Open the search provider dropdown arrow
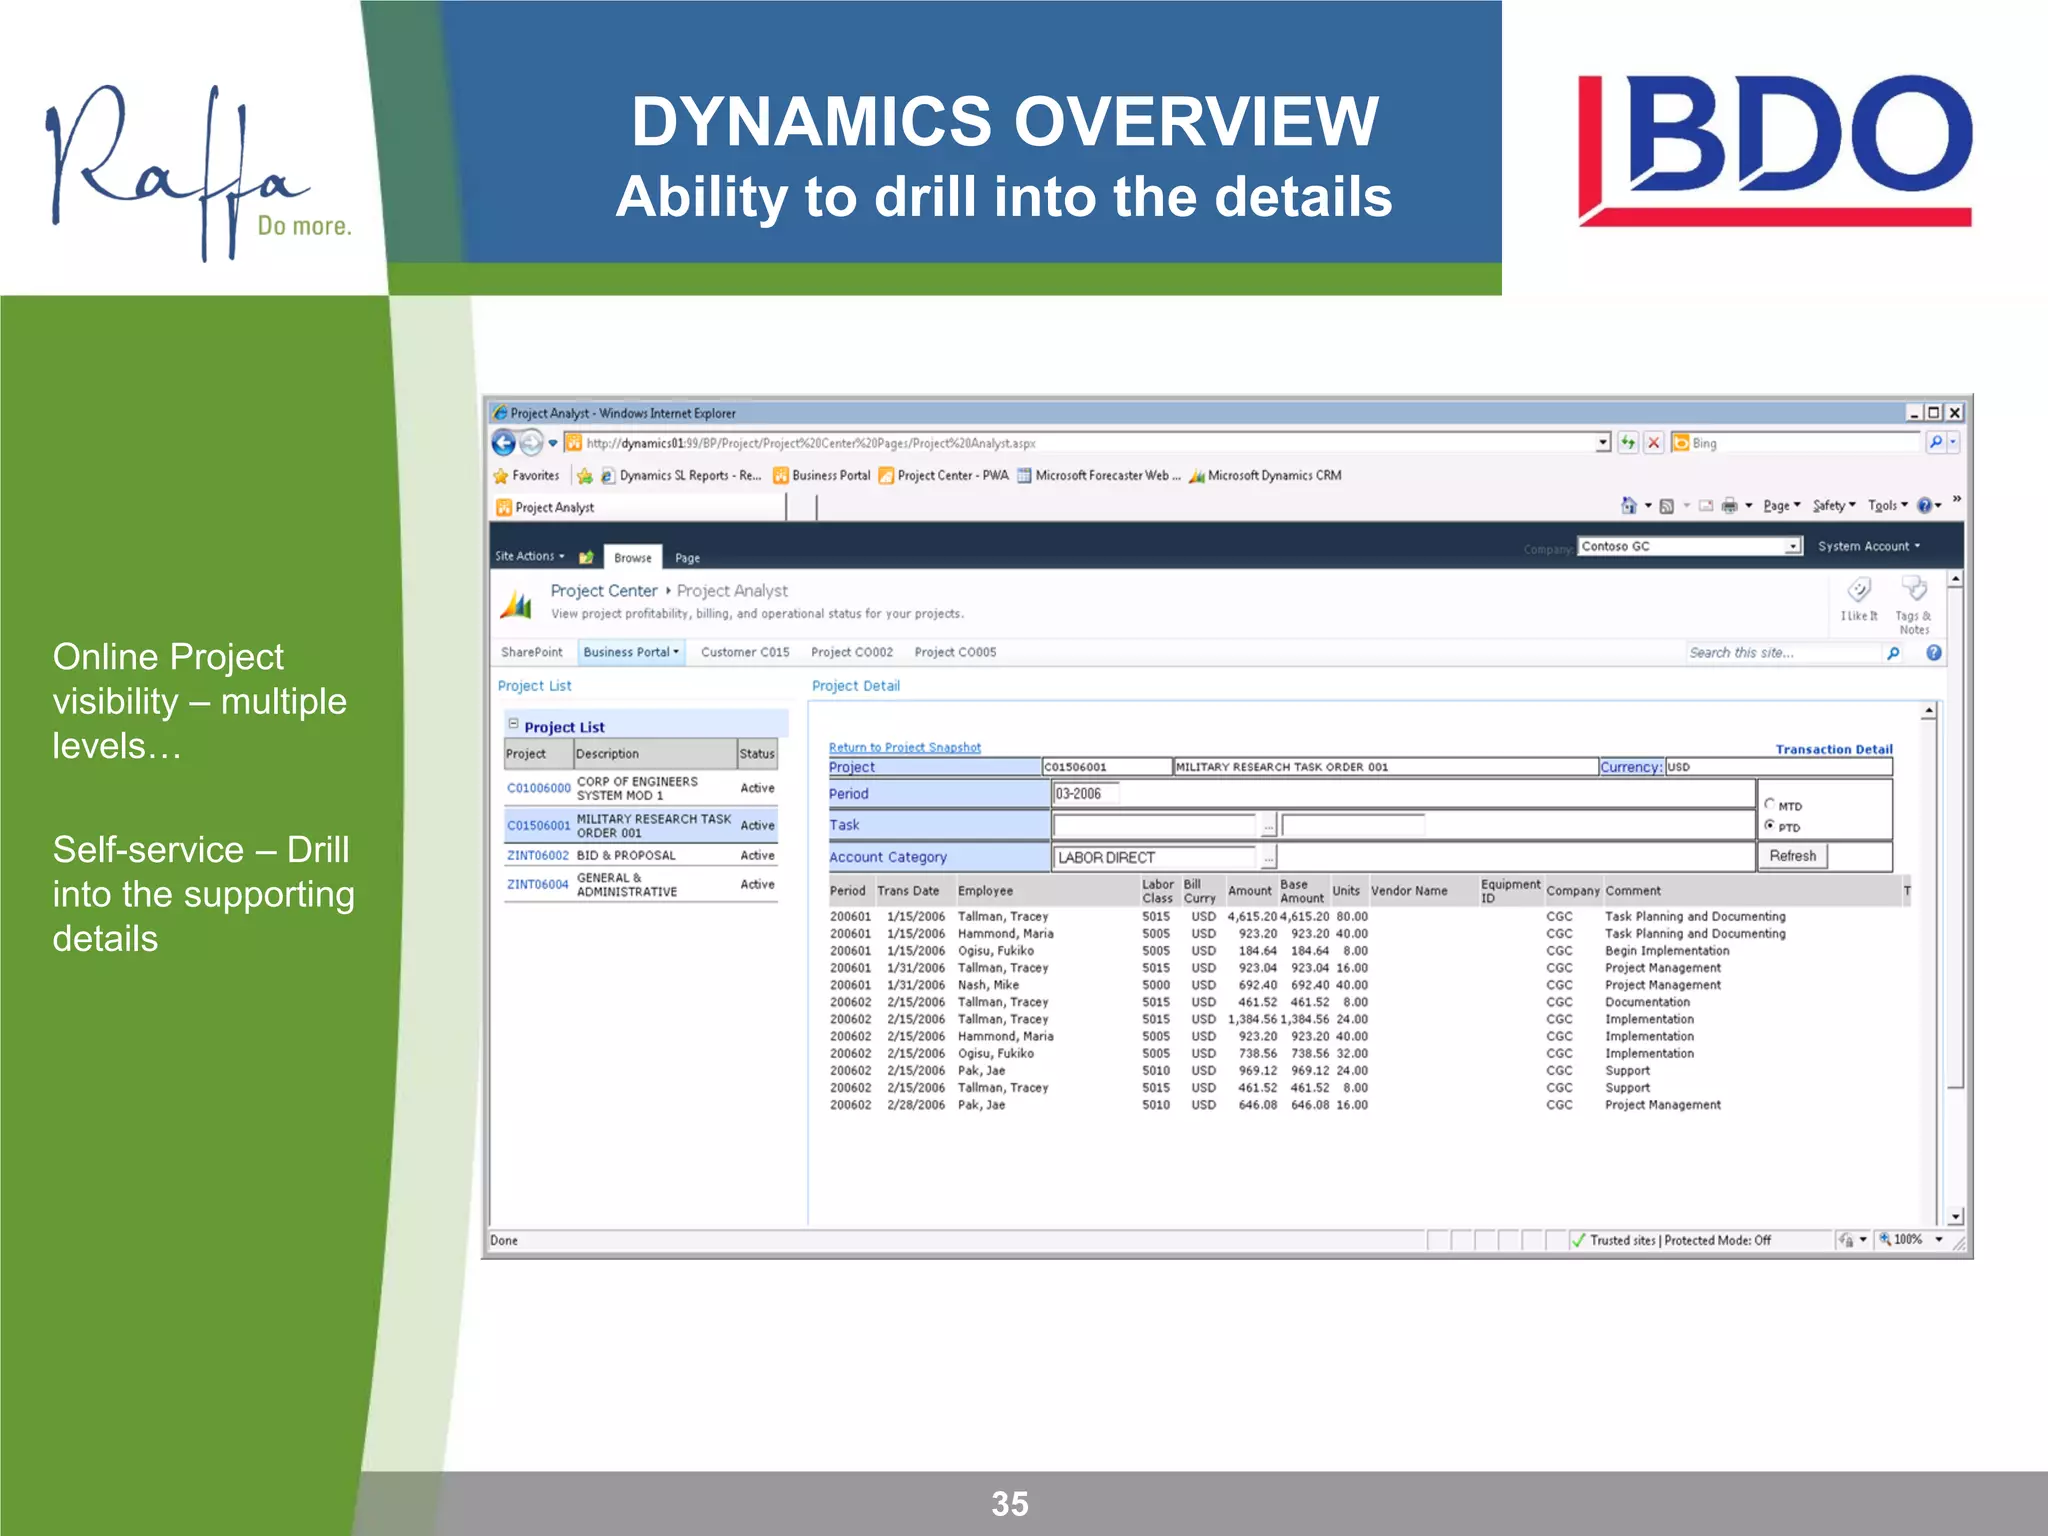Screen dimensions: 2048x1536 (x=1953, y=442)
